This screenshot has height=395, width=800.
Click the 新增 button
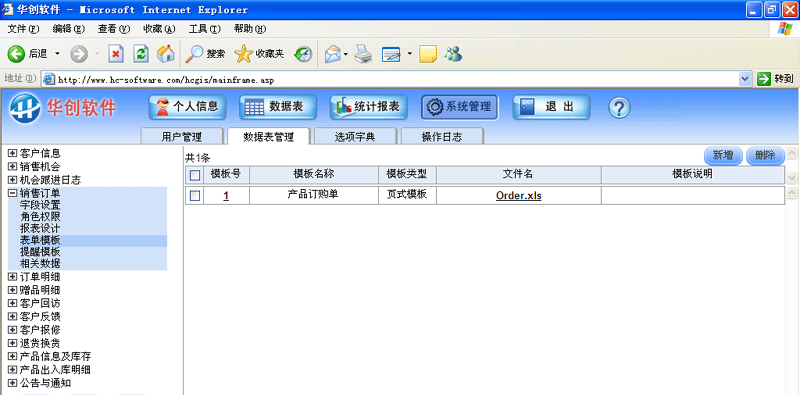point(723,156)
